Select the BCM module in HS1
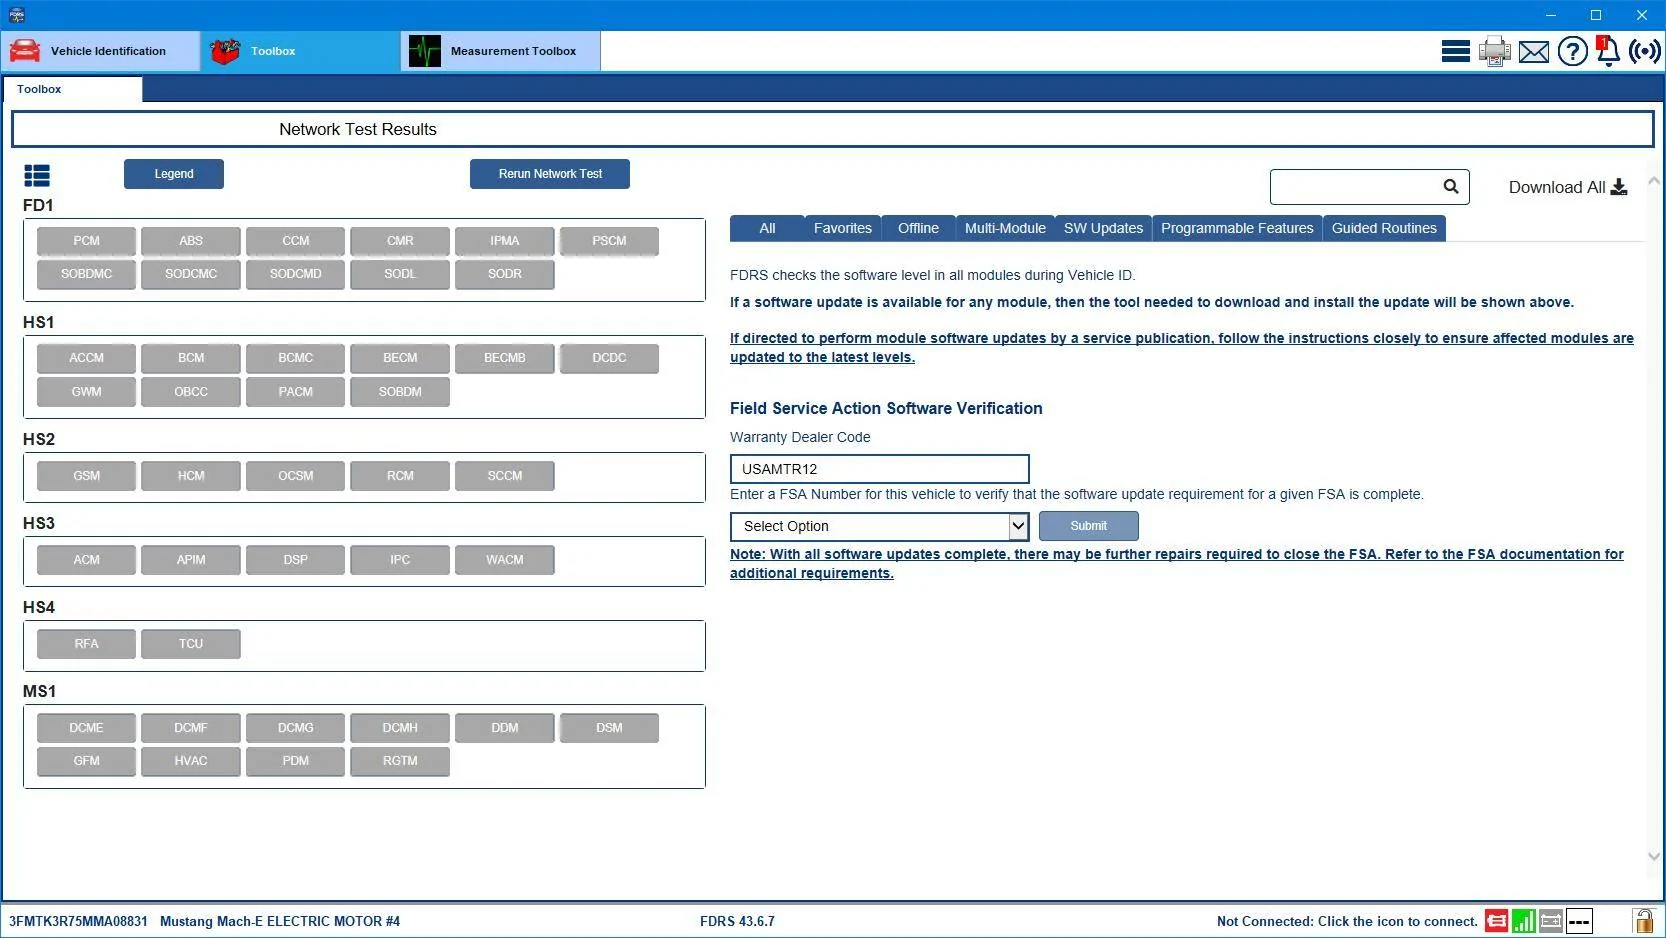Viewport: 1666px width, 938px height. 191,358
